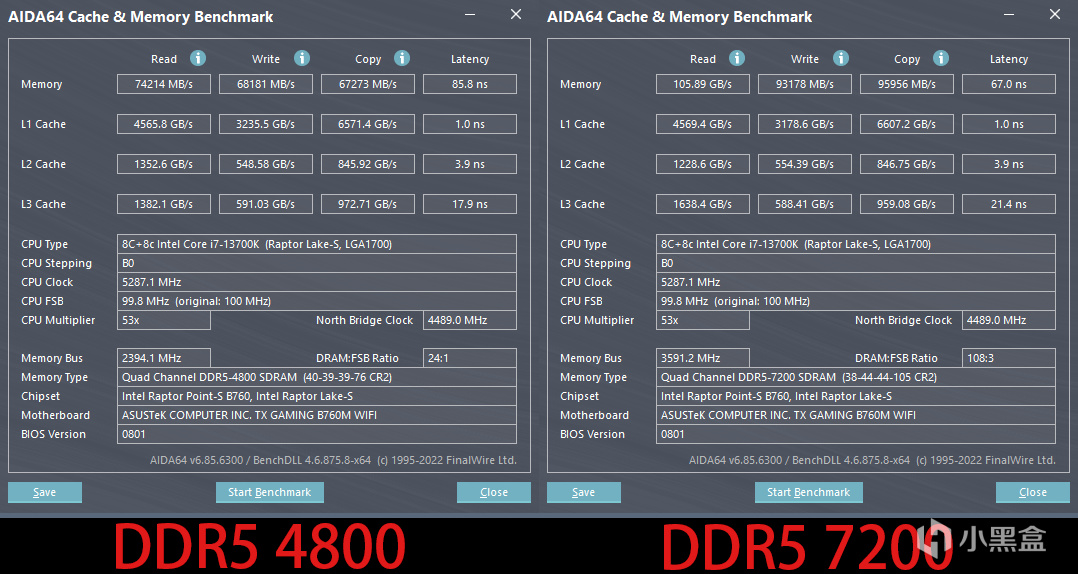Click L2 Cache read 1228.6 GB/s

pyautogui.click(x=703, y=164)
